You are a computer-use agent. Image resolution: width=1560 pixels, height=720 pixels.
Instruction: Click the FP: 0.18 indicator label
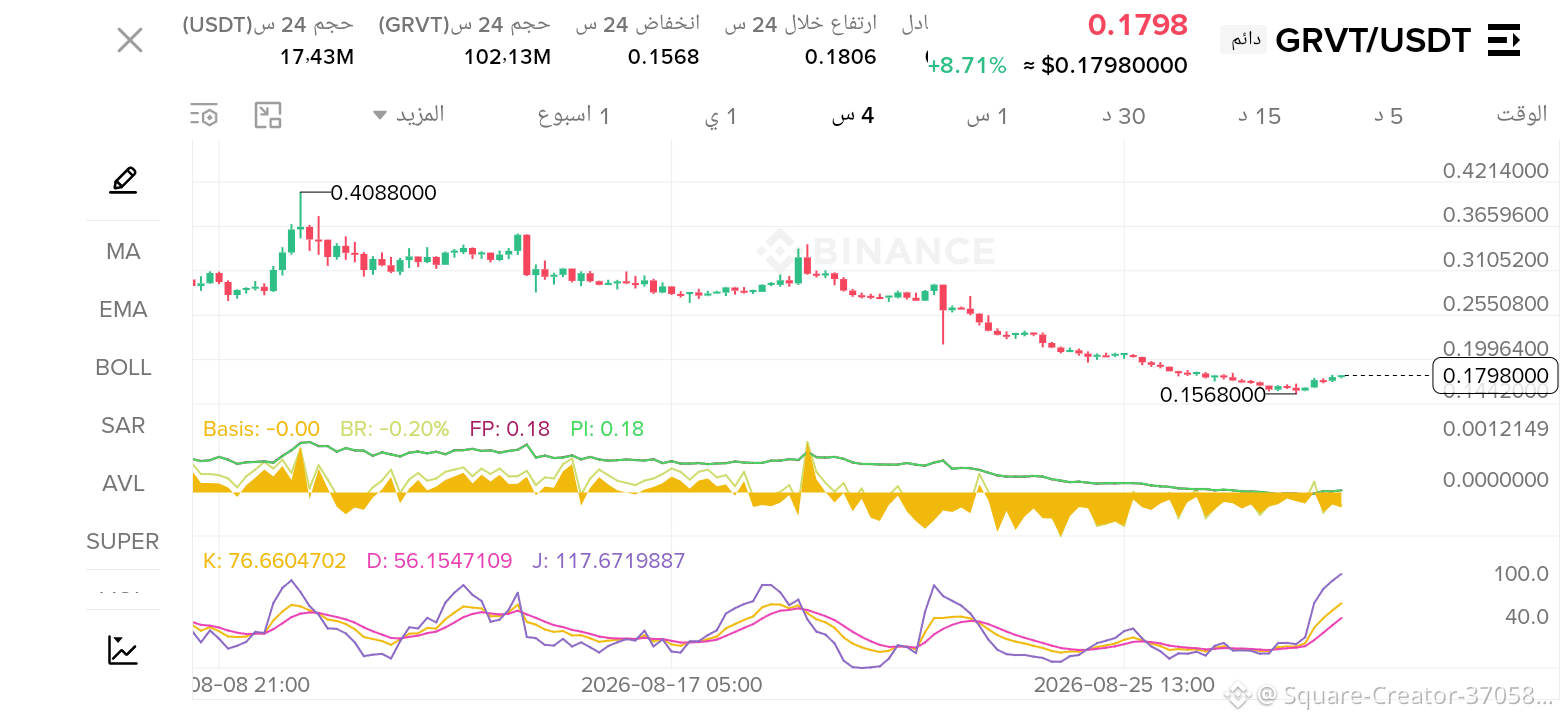[510, 429]
